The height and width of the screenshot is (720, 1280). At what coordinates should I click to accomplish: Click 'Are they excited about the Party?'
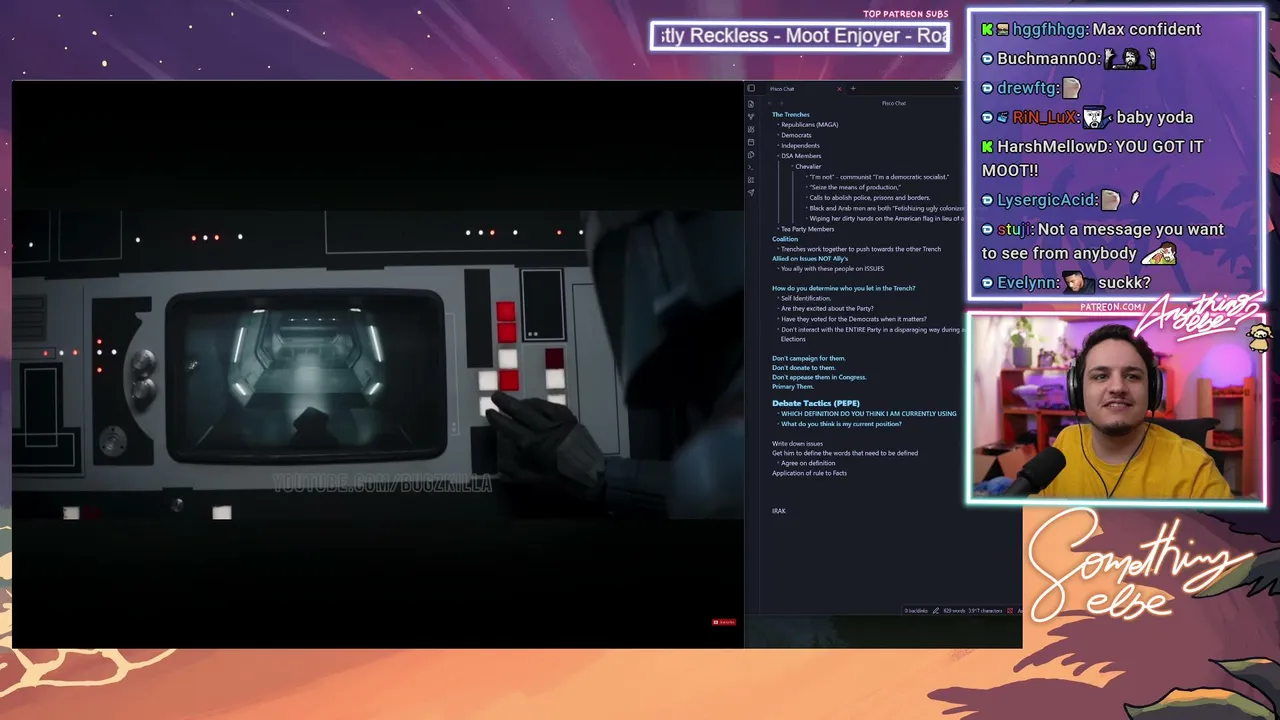[x=827, y=308]
